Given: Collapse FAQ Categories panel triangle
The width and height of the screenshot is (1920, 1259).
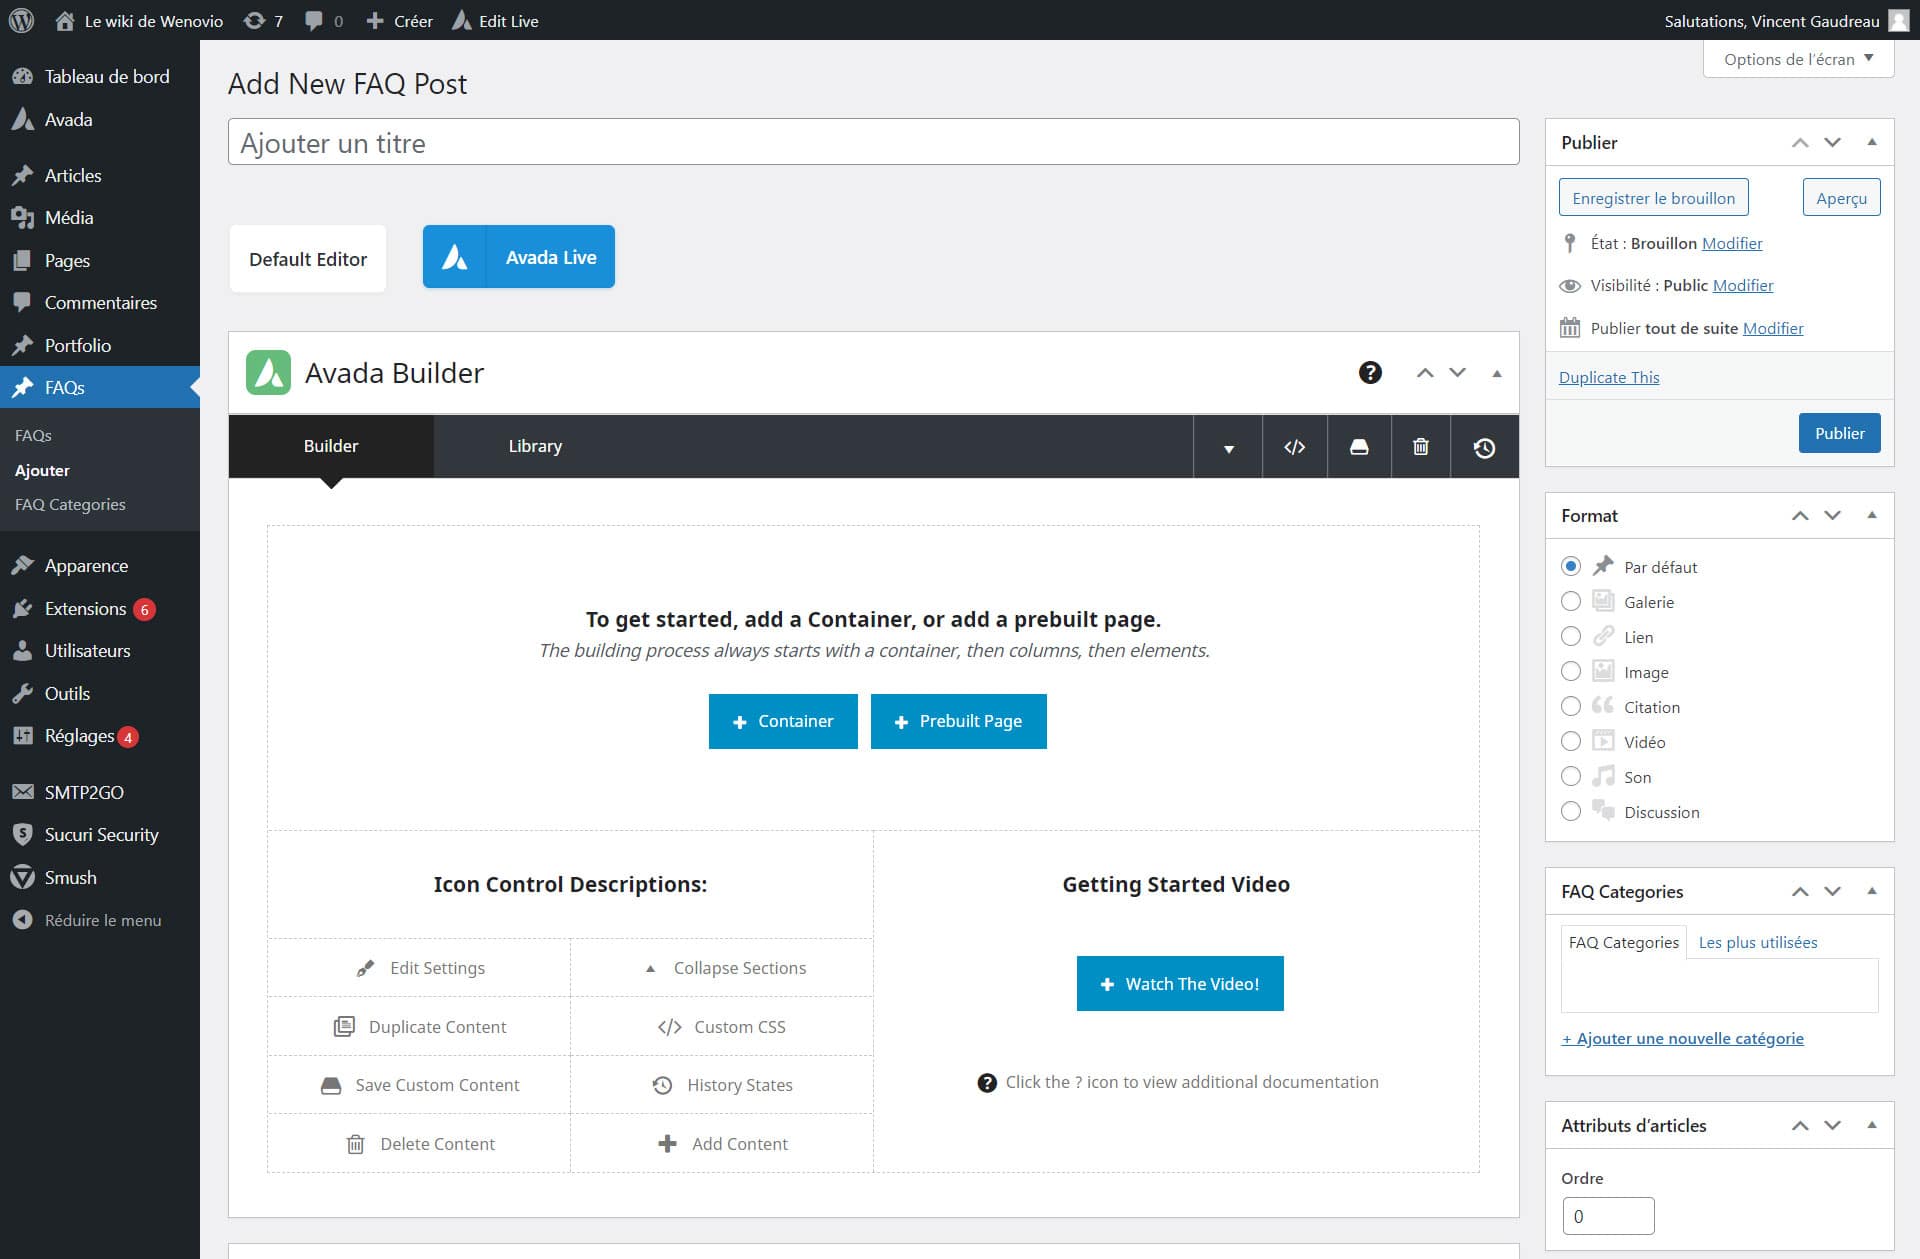Looking at the screenshot, I should [x=1872, y=891].
